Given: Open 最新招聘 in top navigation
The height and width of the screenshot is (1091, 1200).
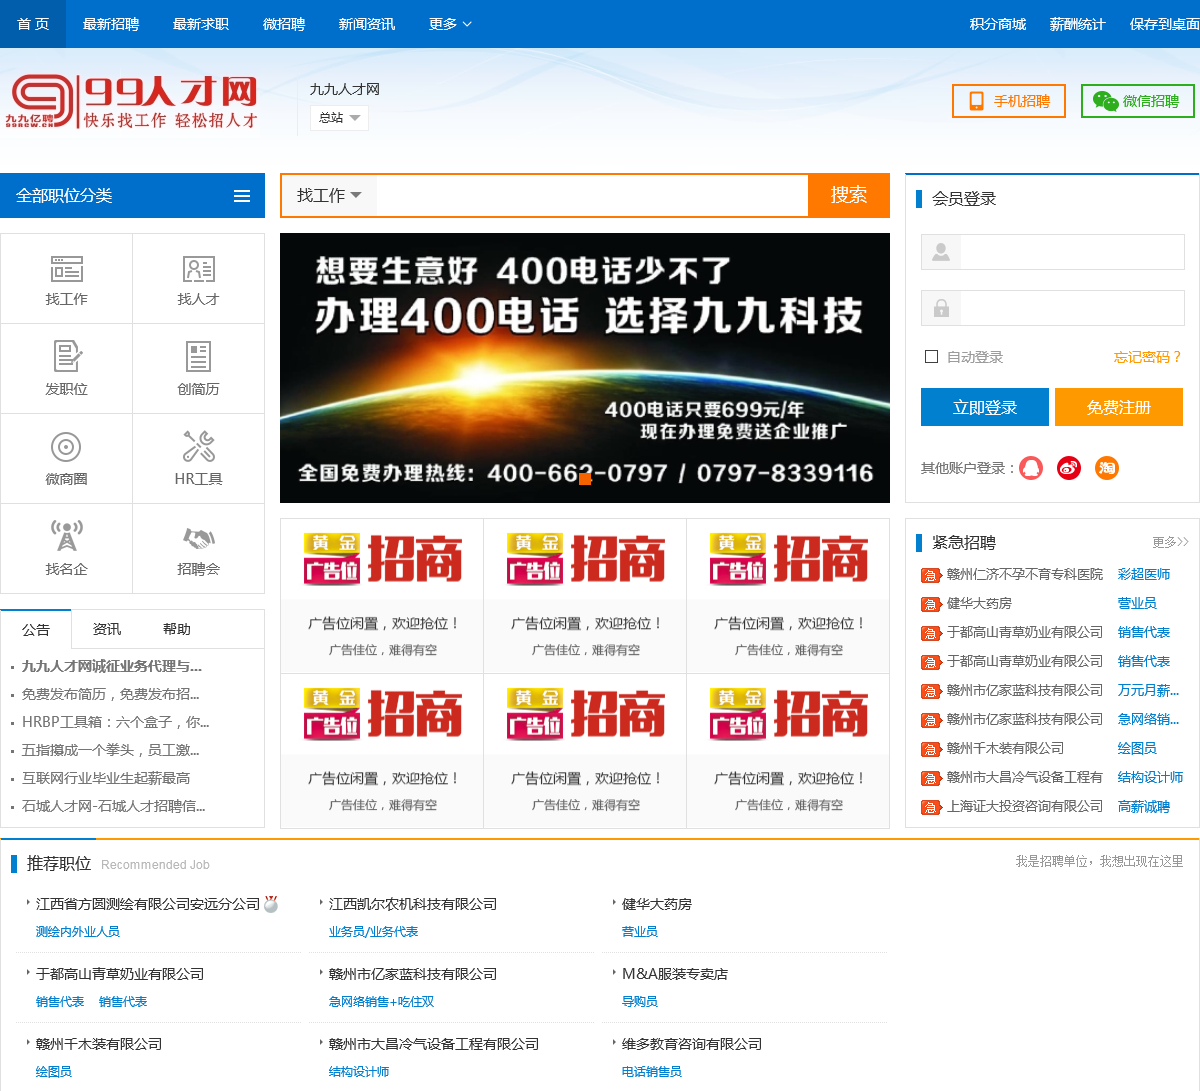Looking at the screenshot, I should click(111, 24).
